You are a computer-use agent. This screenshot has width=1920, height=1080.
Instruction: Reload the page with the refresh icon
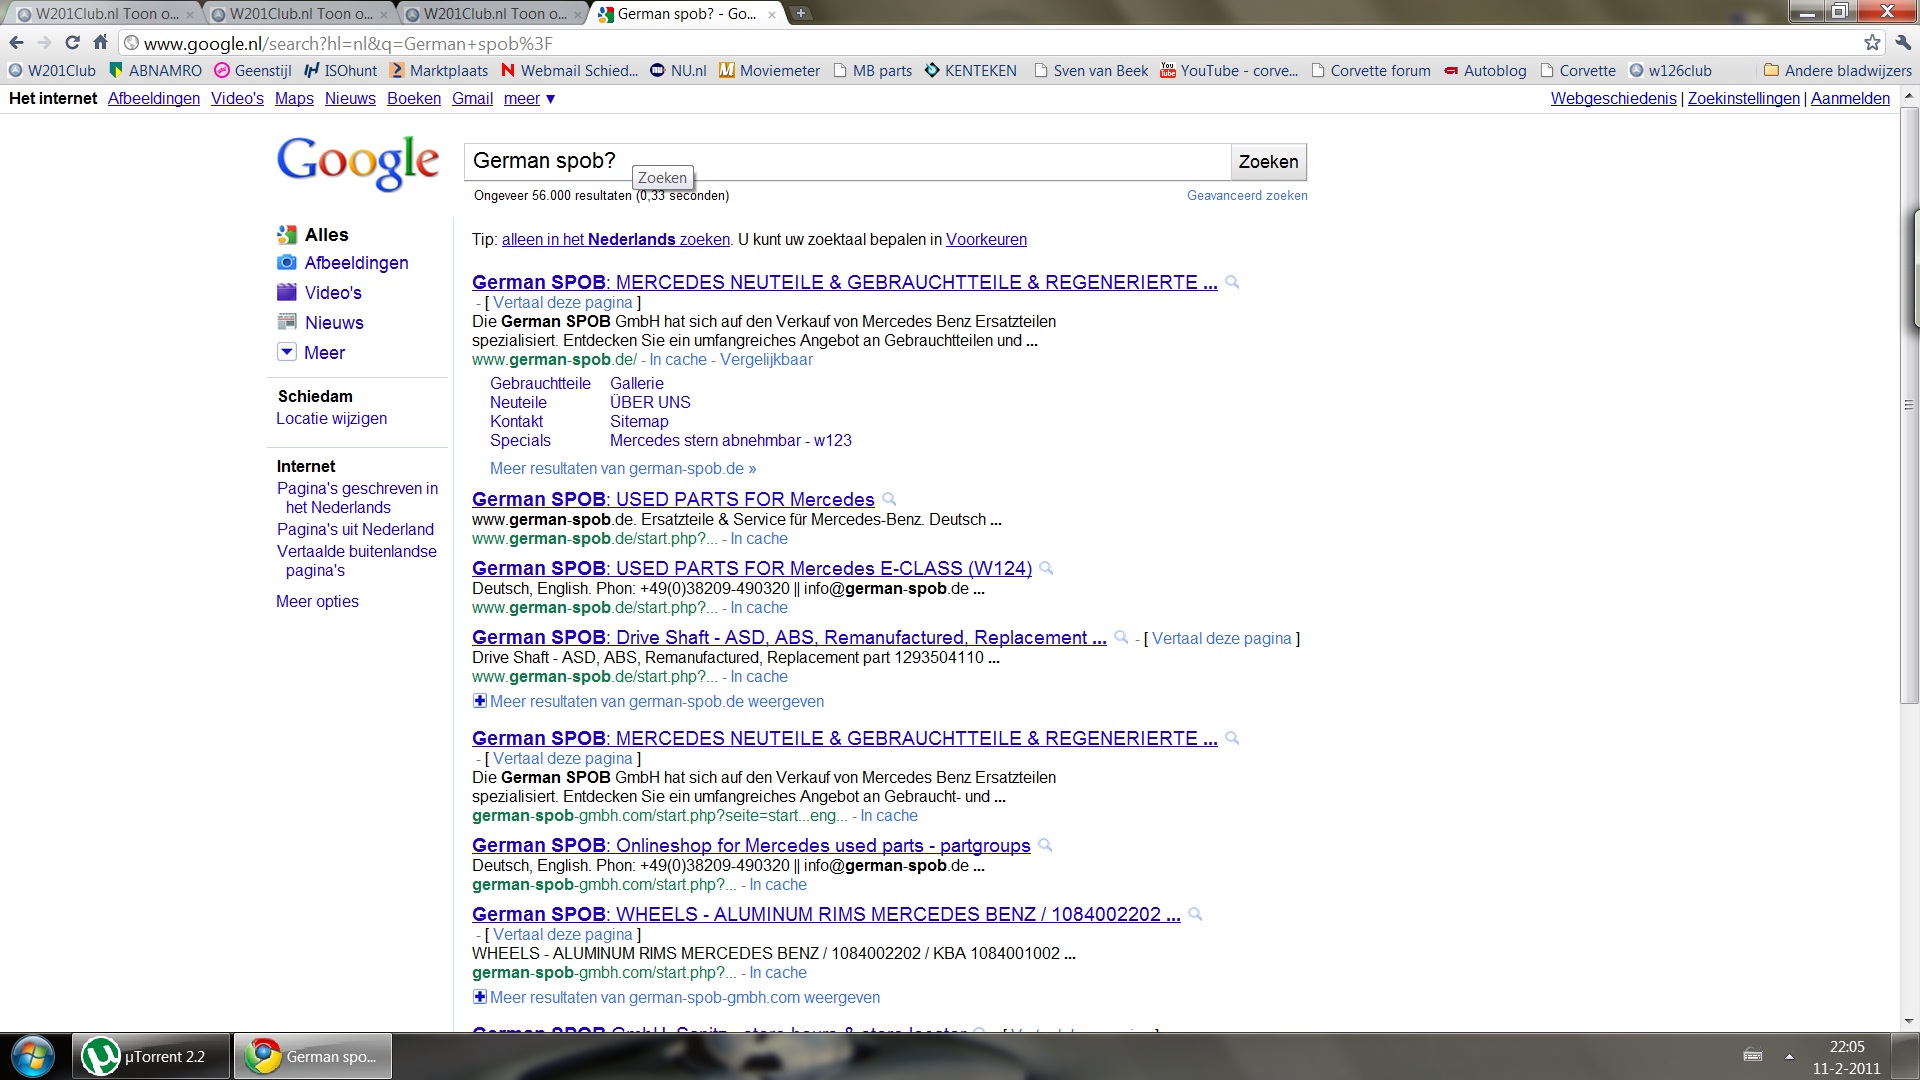pyautogui.click(x=72, y=42)
